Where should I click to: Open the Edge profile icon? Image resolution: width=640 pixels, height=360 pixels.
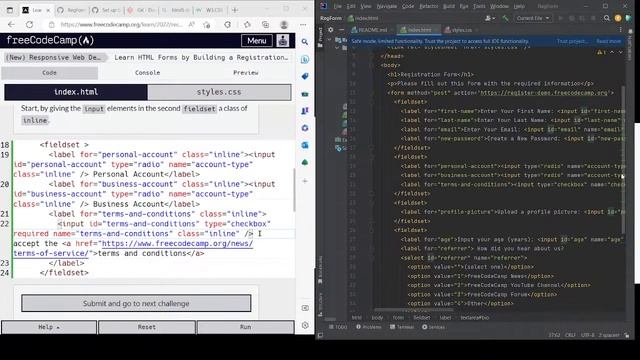point(284,24)
